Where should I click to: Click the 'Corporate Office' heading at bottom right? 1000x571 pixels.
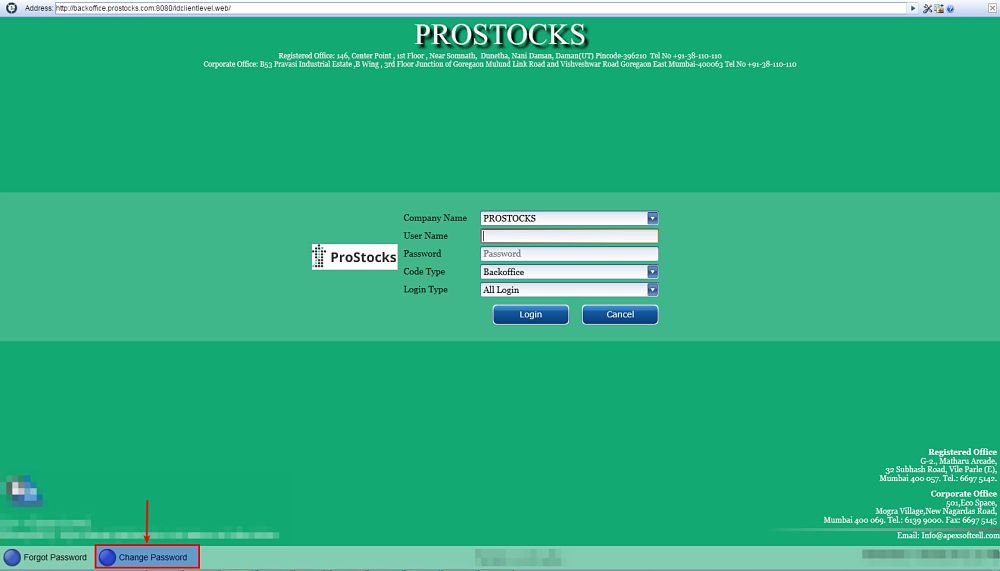coord(964,494)
